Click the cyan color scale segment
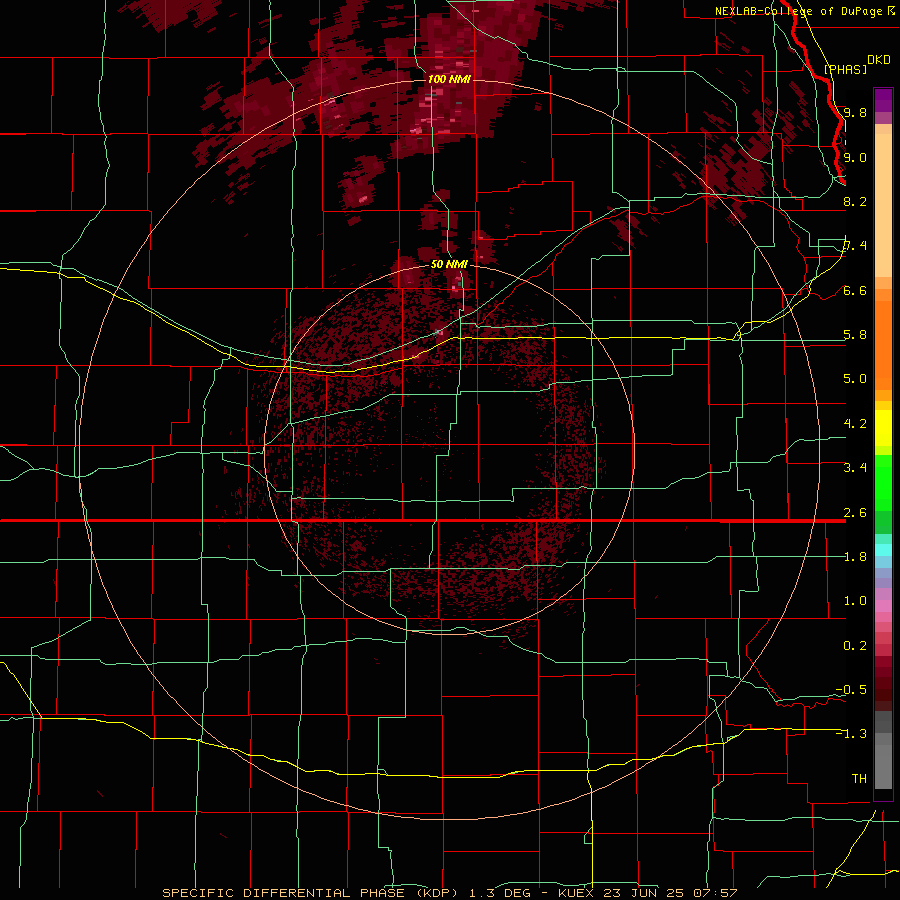The image size is (900, 900). pyautogui.click(x=883, y=550)
